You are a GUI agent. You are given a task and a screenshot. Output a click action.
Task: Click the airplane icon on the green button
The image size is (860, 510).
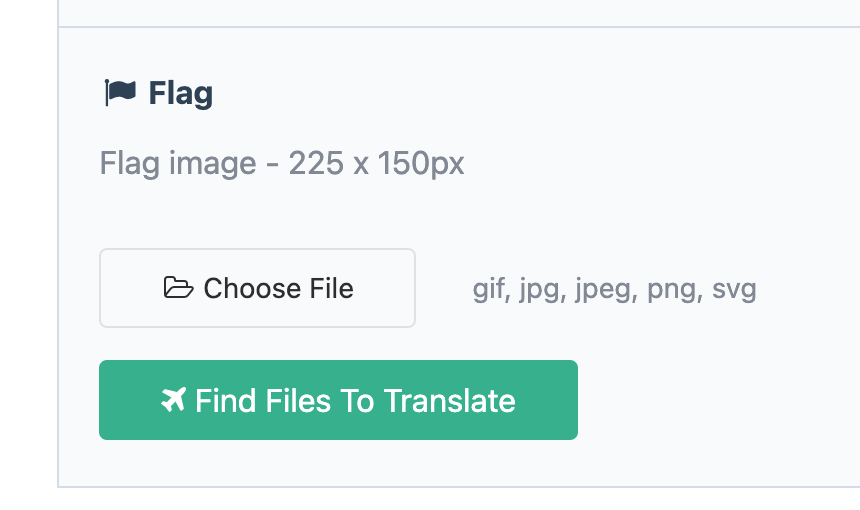tap(173, 400)
